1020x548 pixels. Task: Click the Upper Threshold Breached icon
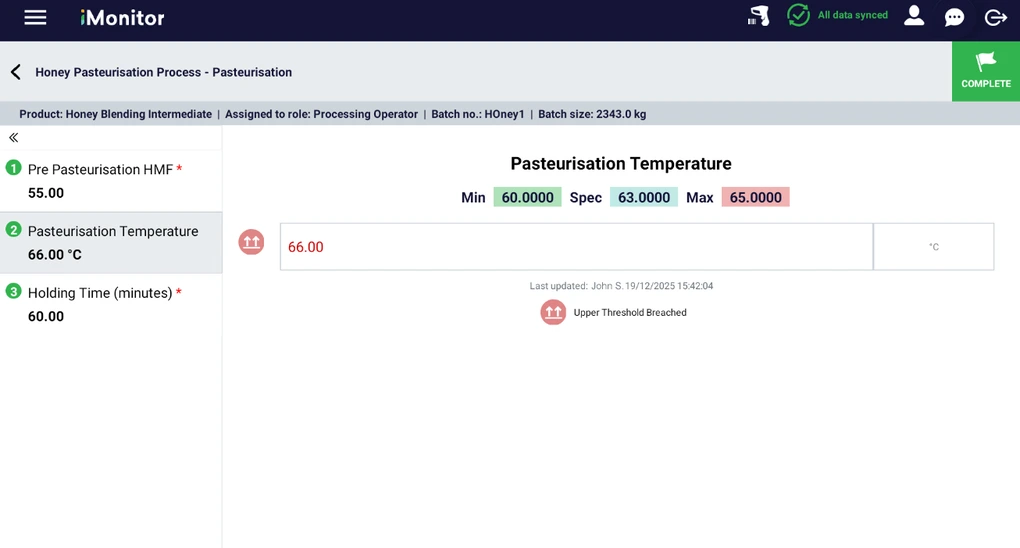coord(553,312)
